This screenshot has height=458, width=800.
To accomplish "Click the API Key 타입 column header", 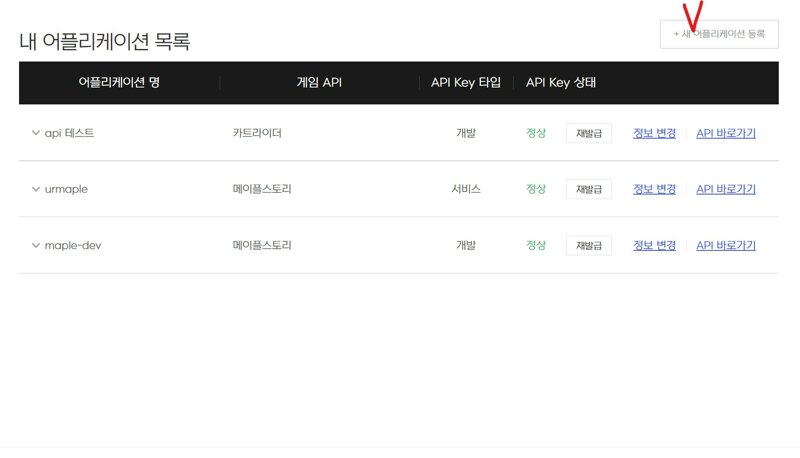I will point(466,83).
